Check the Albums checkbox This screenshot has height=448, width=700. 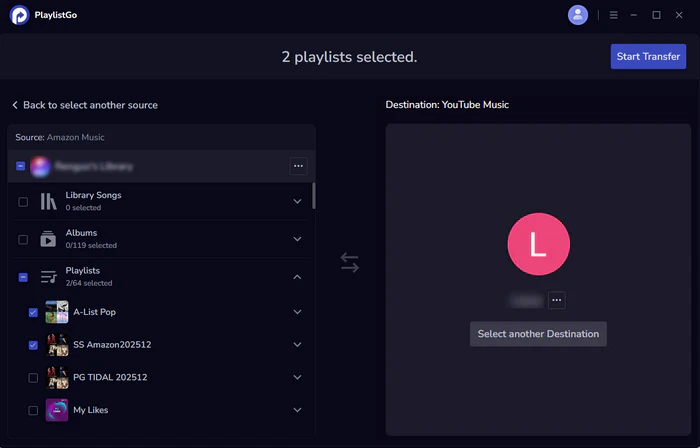[23, 240]
